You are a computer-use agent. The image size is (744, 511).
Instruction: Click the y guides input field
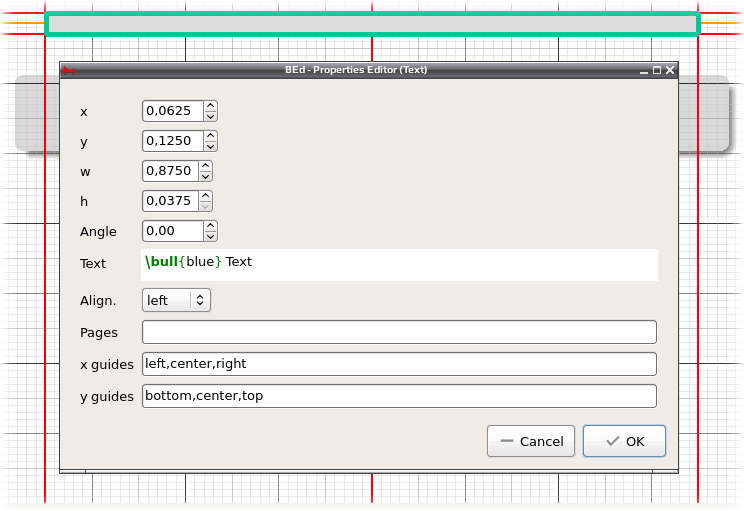click(x=400, y=396)
